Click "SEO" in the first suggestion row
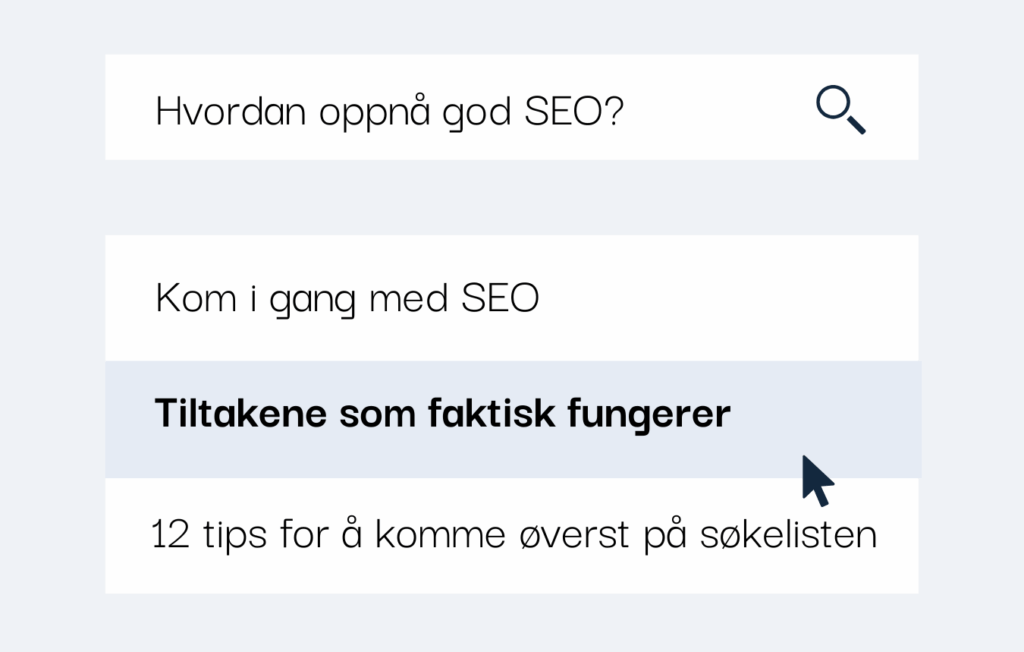 pos(500,298)
